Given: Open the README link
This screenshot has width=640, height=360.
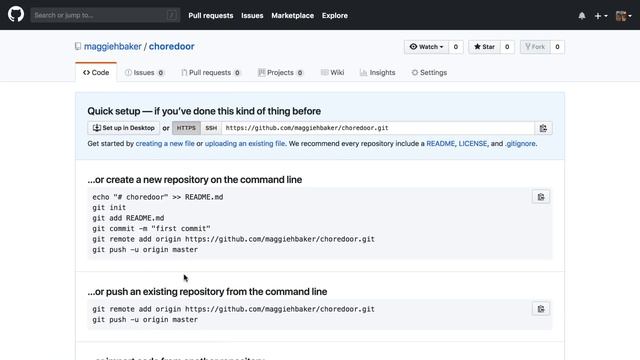Looking at the screenshot, I should [x=440, y=144].
